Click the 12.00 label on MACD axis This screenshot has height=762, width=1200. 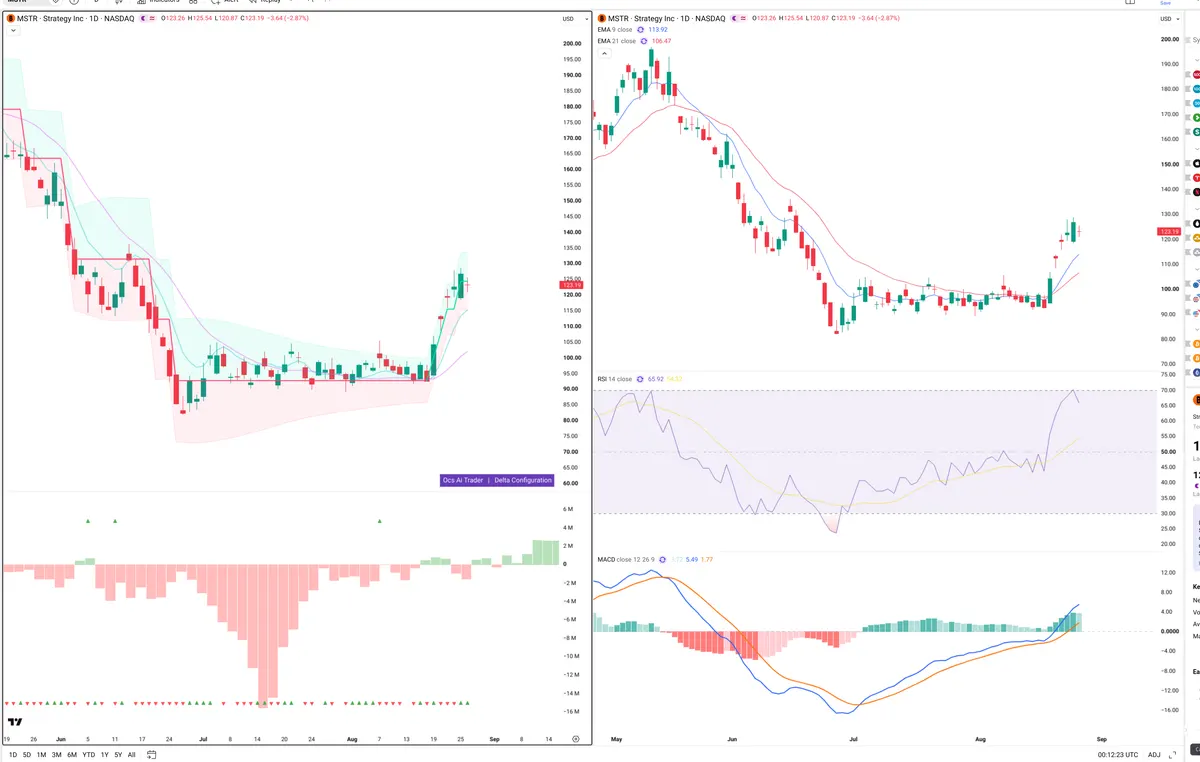[1169, 572]
